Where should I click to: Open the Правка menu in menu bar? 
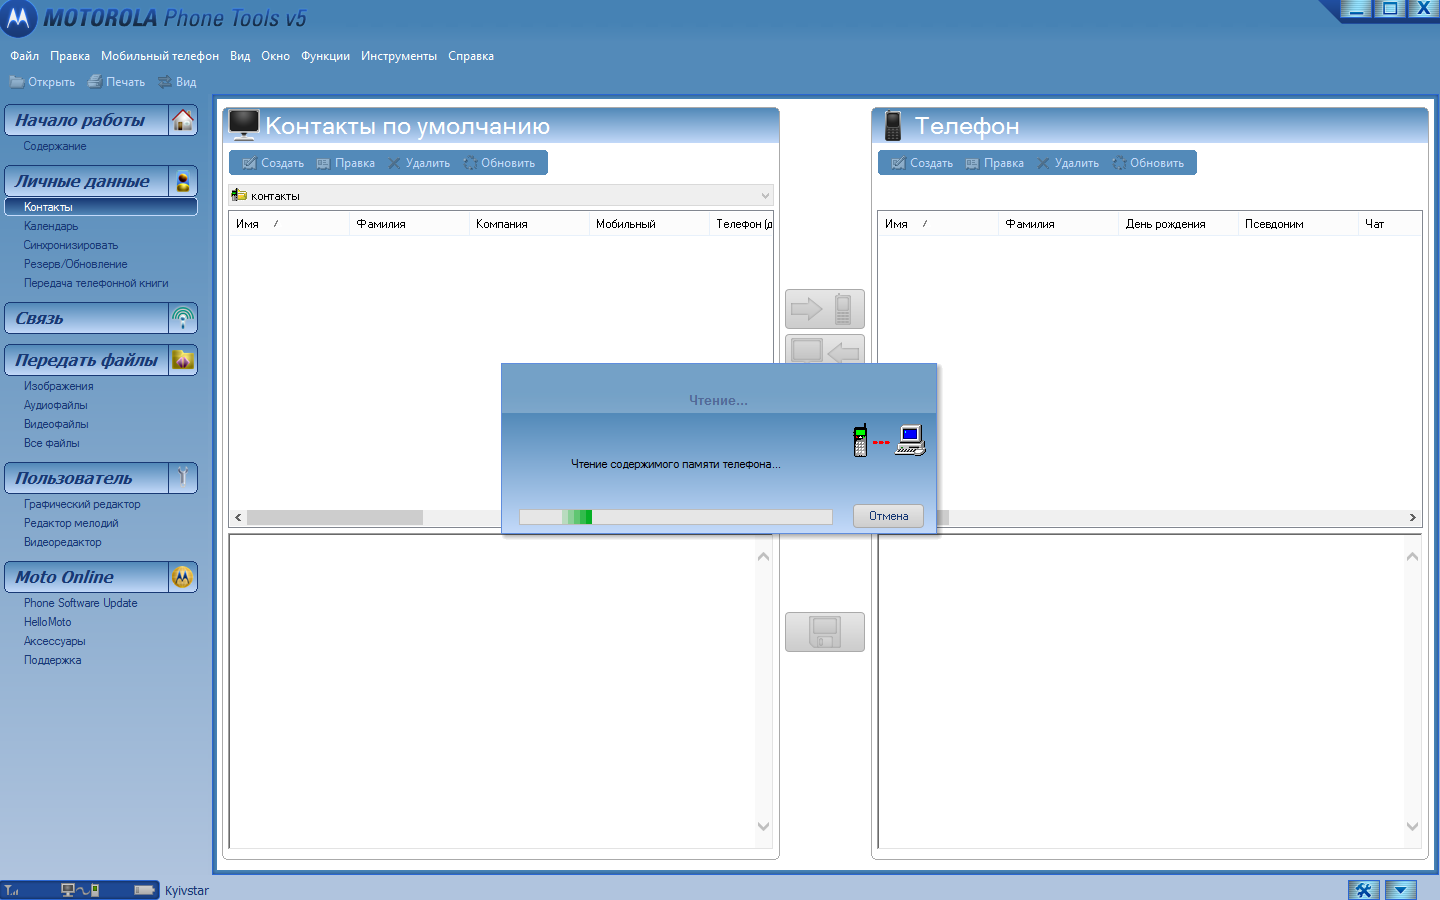coord(70,56)
